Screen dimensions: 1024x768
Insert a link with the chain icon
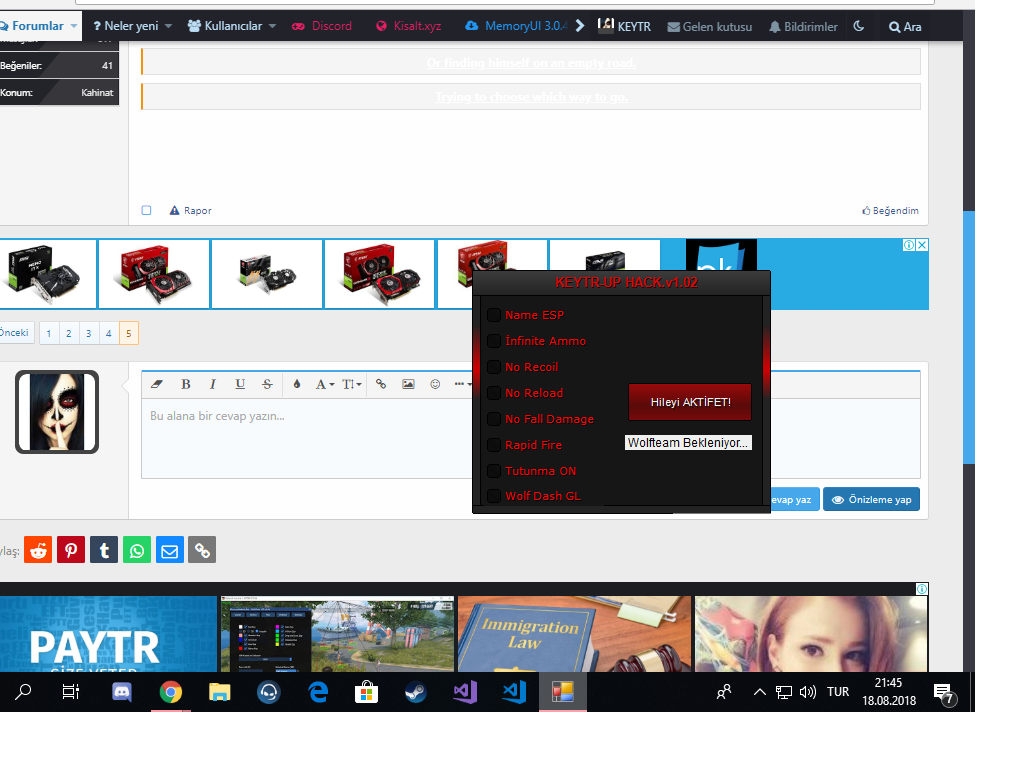pyautogui.click(x=381, y=384)
